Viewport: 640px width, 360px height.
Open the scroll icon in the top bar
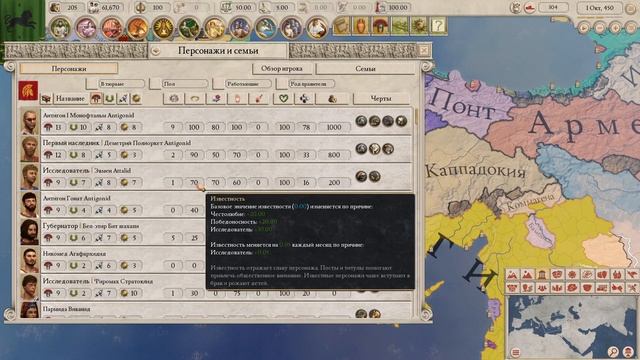coord(341,26)
